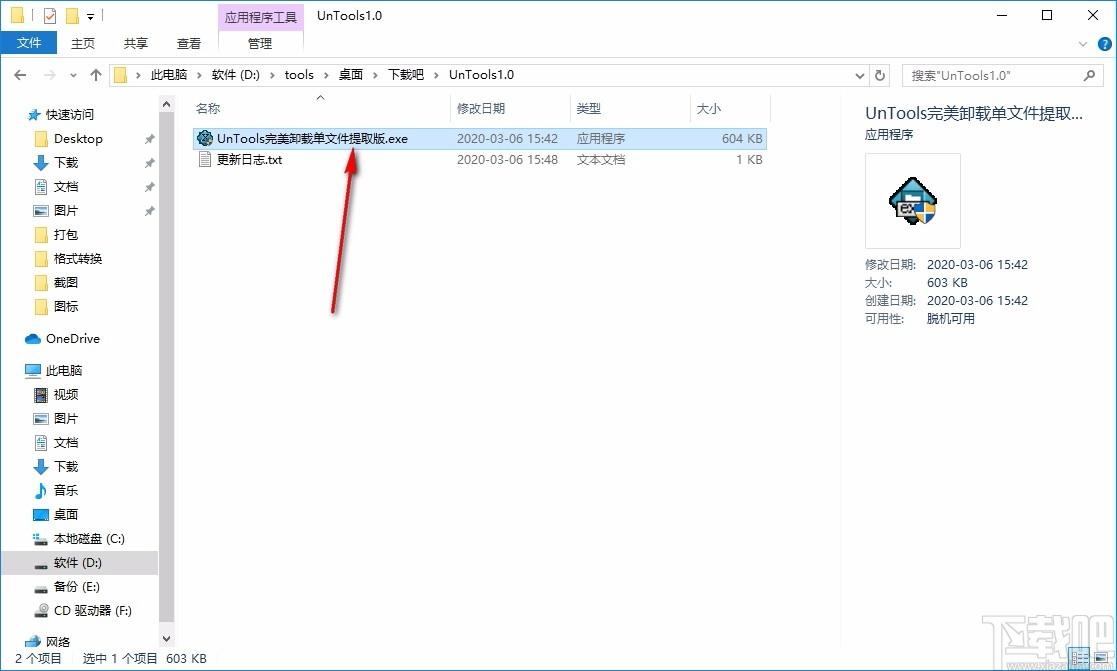This screenshot has height=671, width=1117.
Task: Expand chevron after 桌面 in path
Action: (x=375, y=75)
